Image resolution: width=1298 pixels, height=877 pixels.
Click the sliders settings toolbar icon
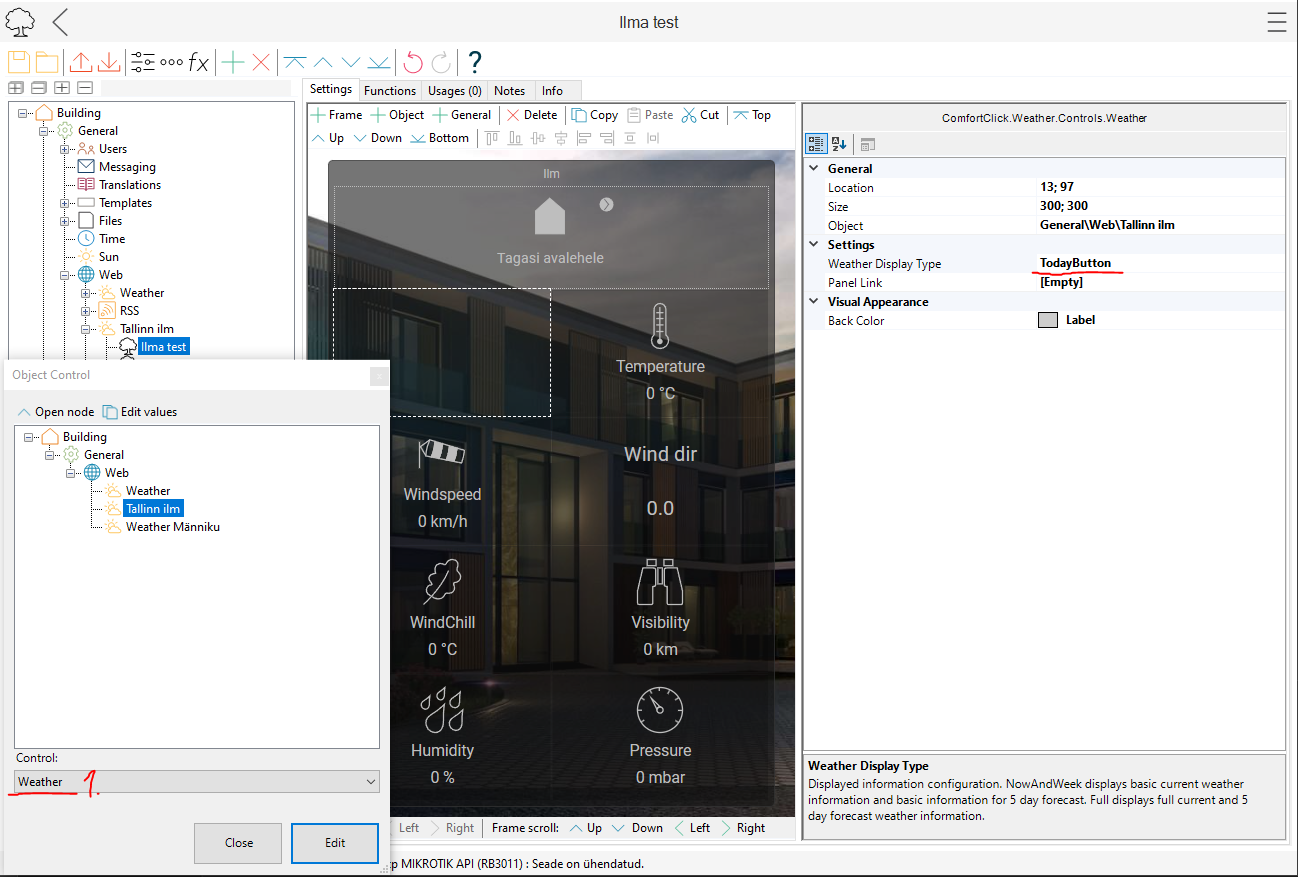(143, 62)
